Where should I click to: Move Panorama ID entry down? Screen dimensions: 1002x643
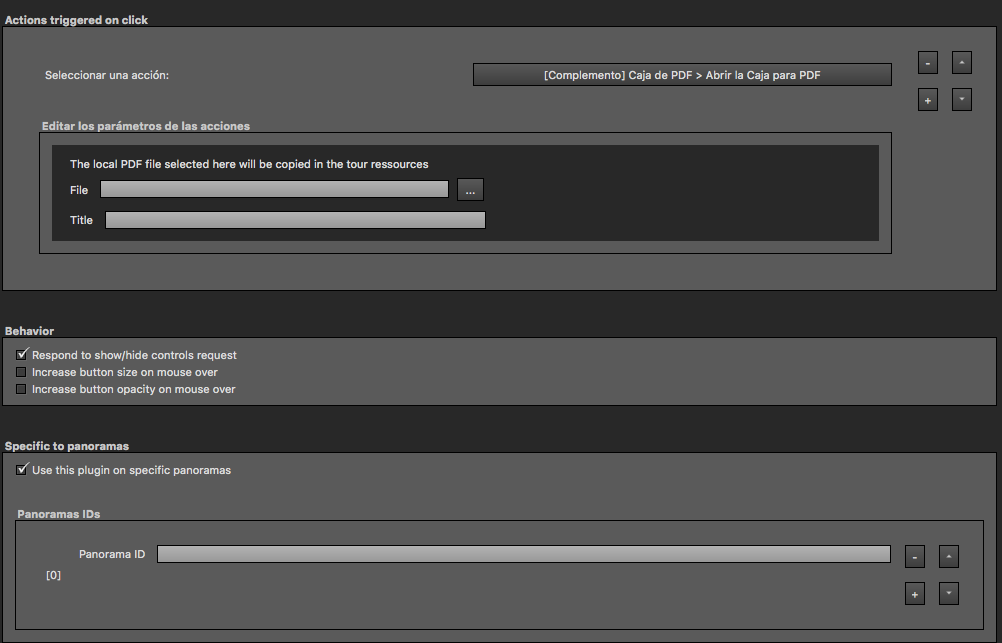click(x=948, y=594)
